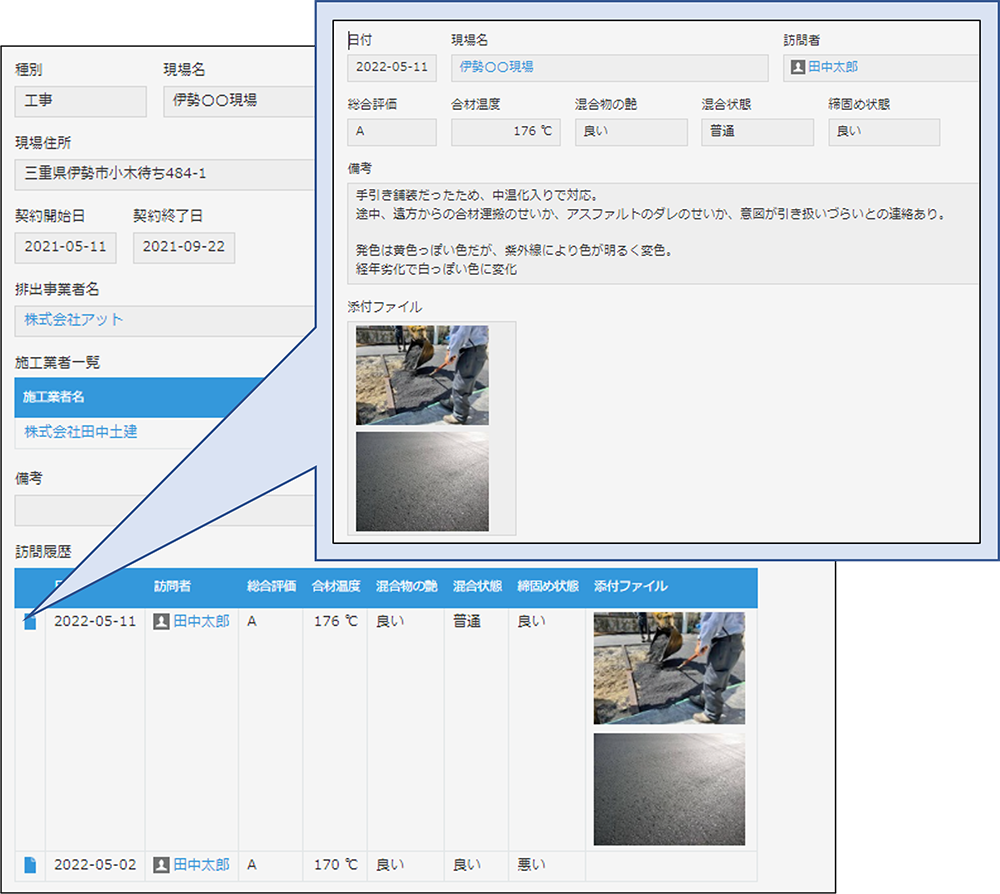The height and width of the screenshot is (894, 1000).
Task: Click the person icon in the 2022-05-11 history row
Action: click(x=161, y=620)
